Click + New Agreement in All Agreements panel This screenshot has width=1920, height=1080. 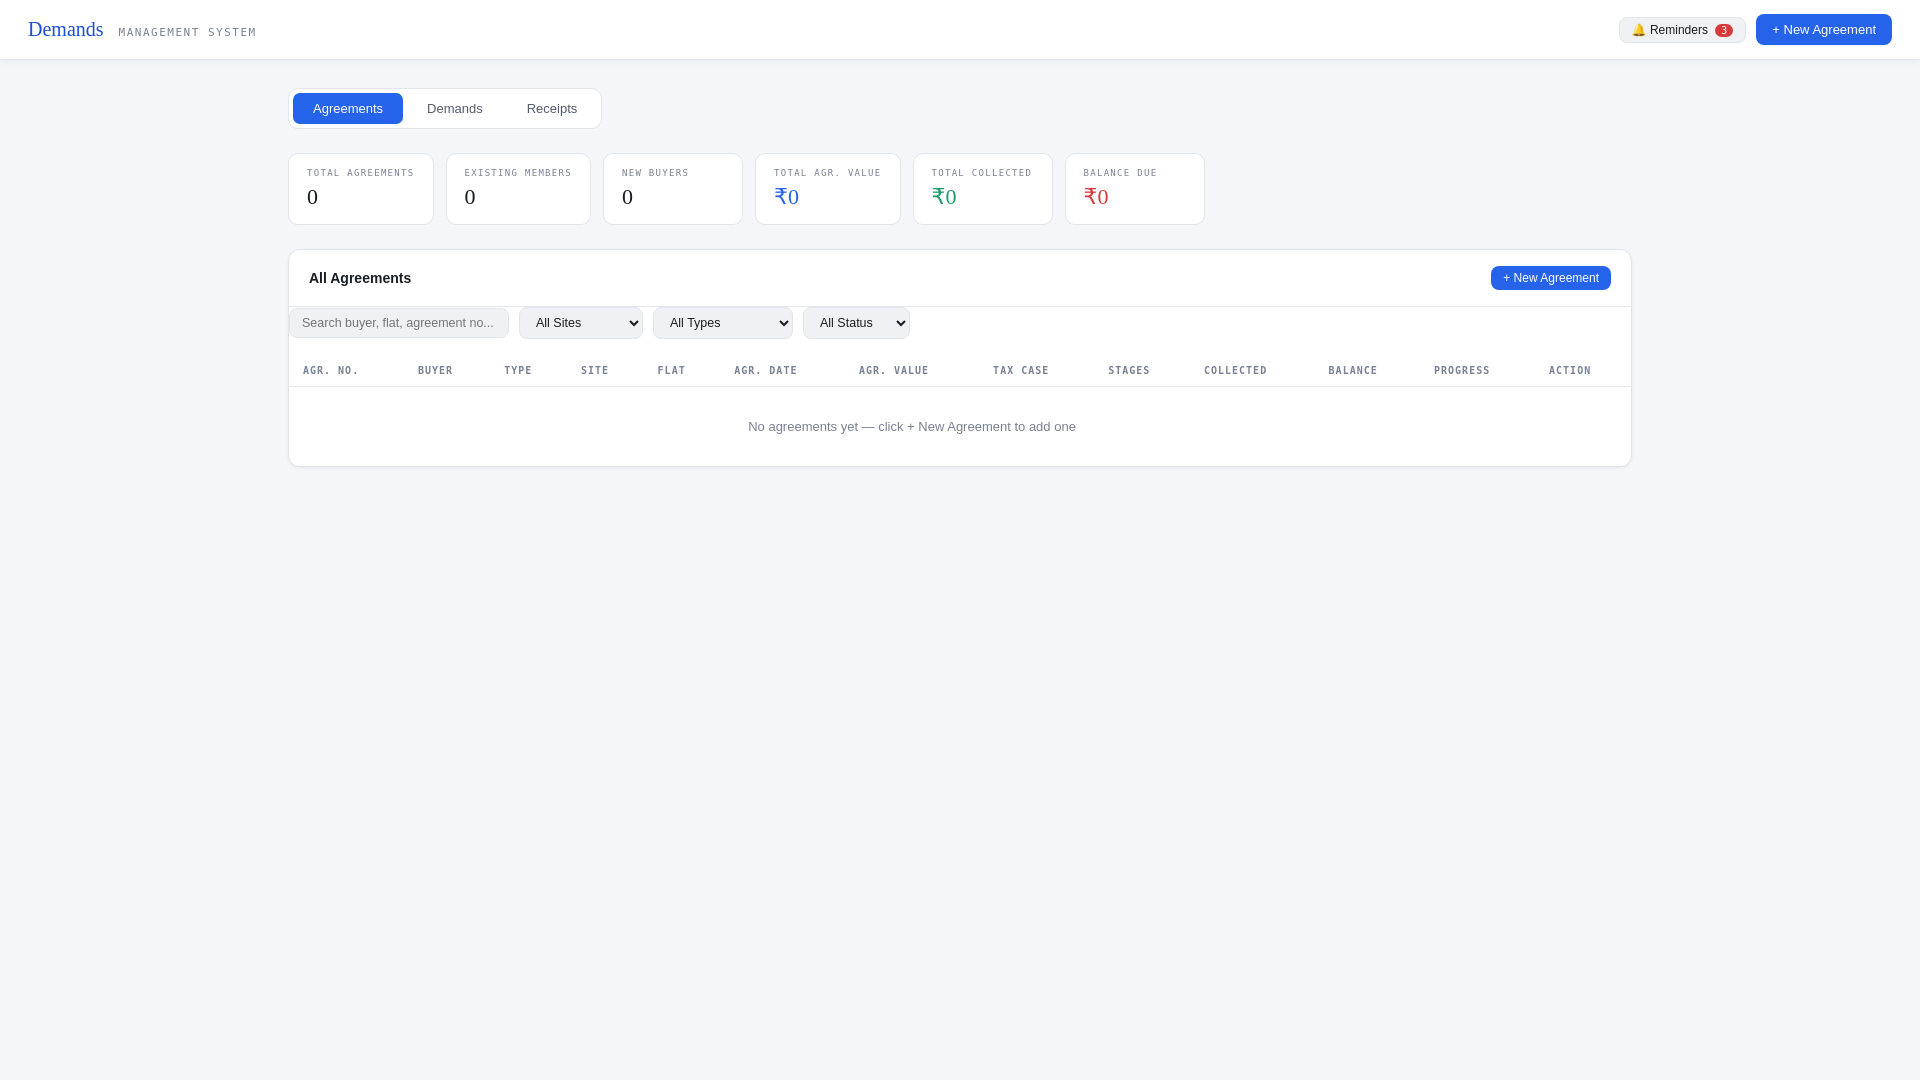(x=1550, y=278)
